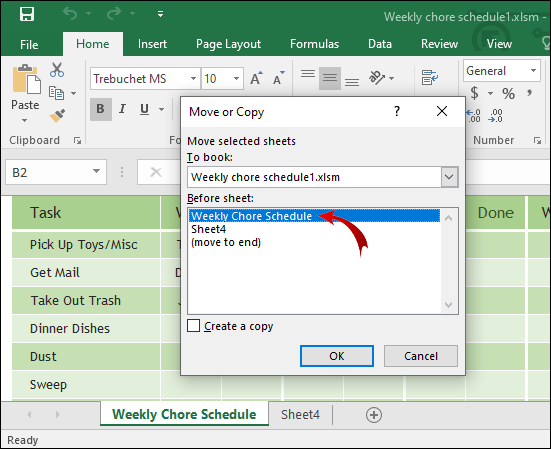
Task: Click the sheet list scrollbar down arrow
Action: [448, 305]
